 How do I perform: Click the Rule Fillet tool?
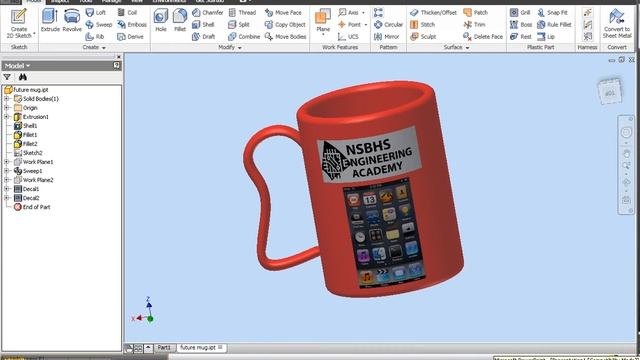click(554, 24)
